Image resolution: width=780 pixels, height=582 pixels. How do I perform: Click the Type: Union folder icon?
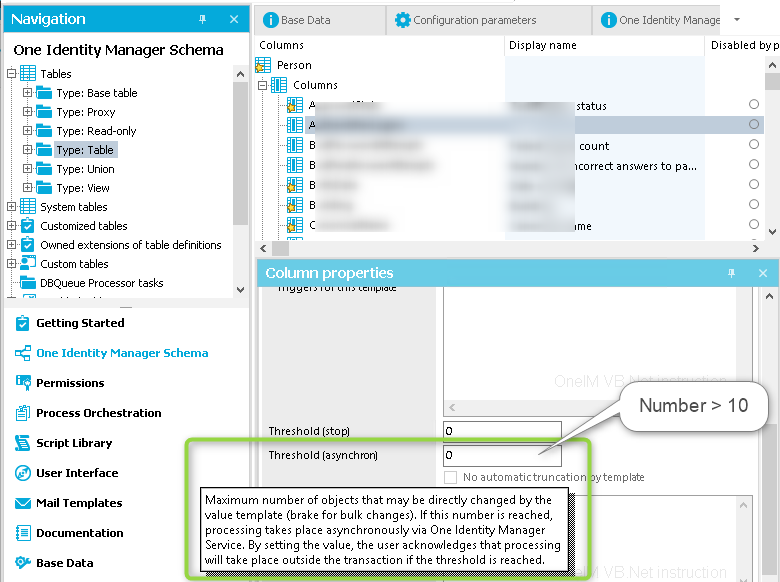pos(44,169)
